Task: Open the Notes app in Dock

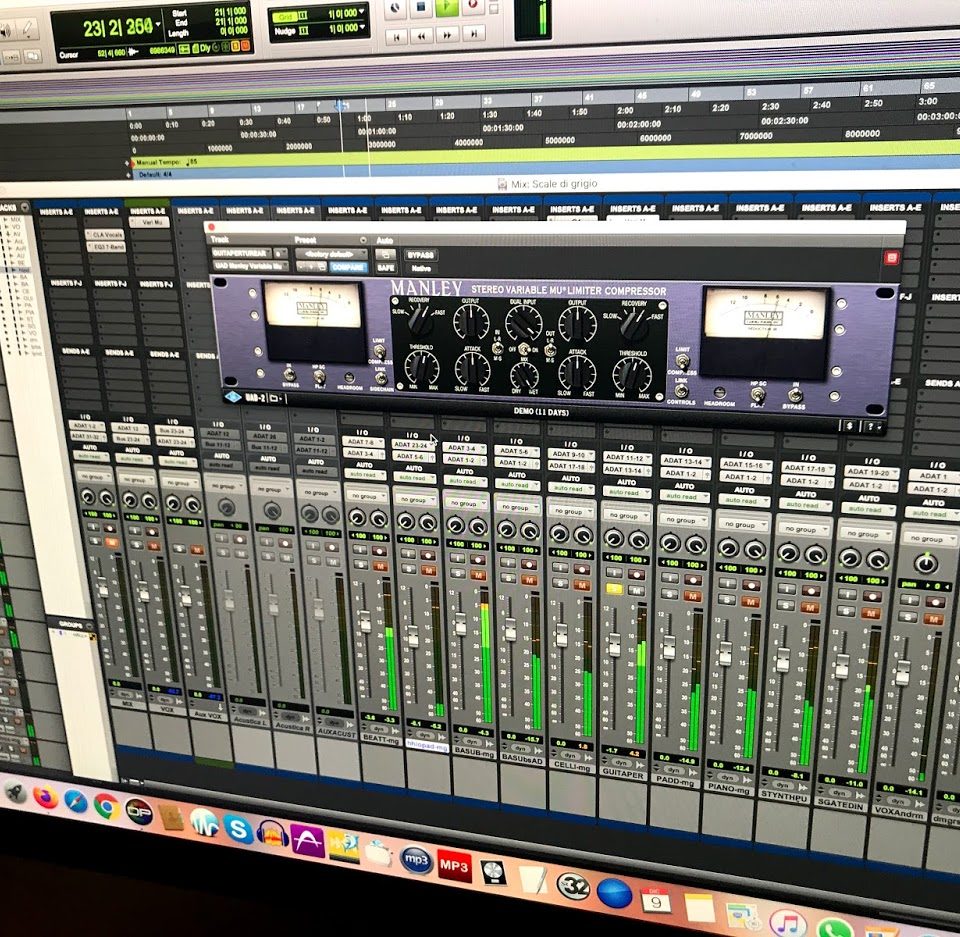Action: [699, 908]
